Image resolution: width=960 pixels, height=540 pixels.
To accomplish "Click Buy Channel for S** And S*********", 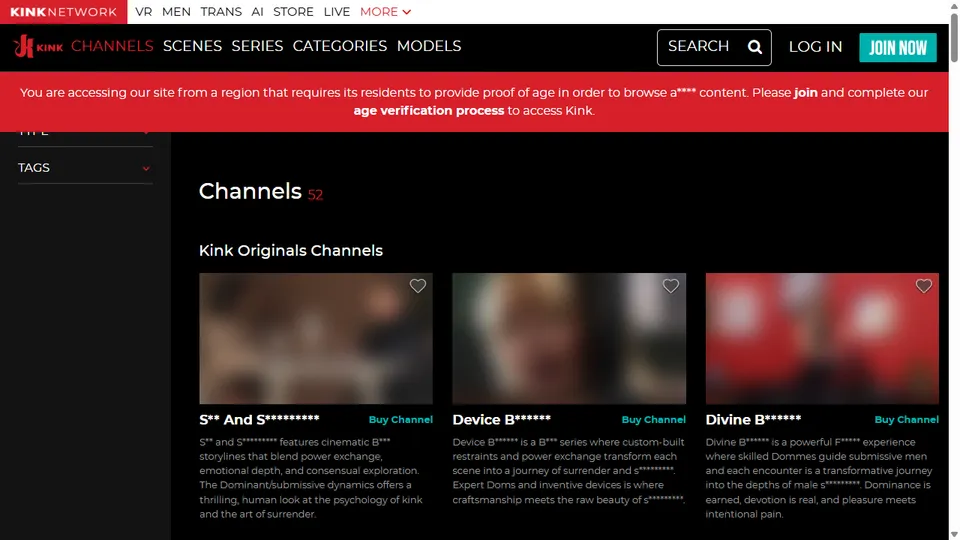I will (x=400, y=419).
